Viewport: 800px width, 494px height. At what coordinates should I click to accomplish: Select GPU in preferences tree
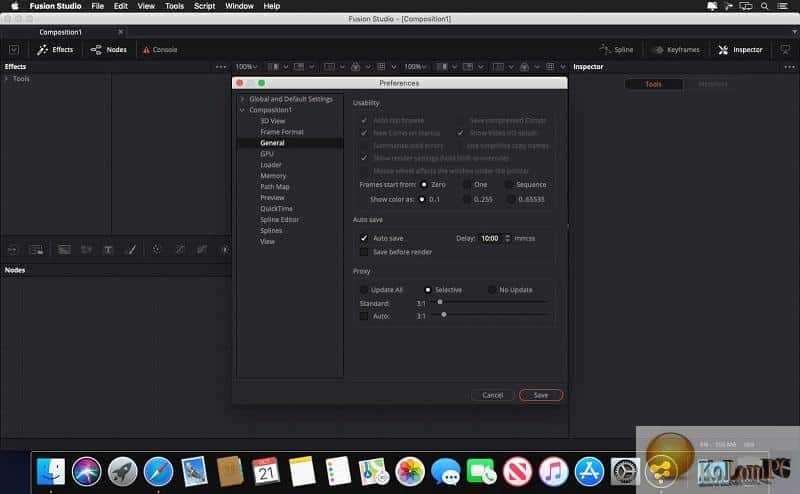(x=267, y=154)
